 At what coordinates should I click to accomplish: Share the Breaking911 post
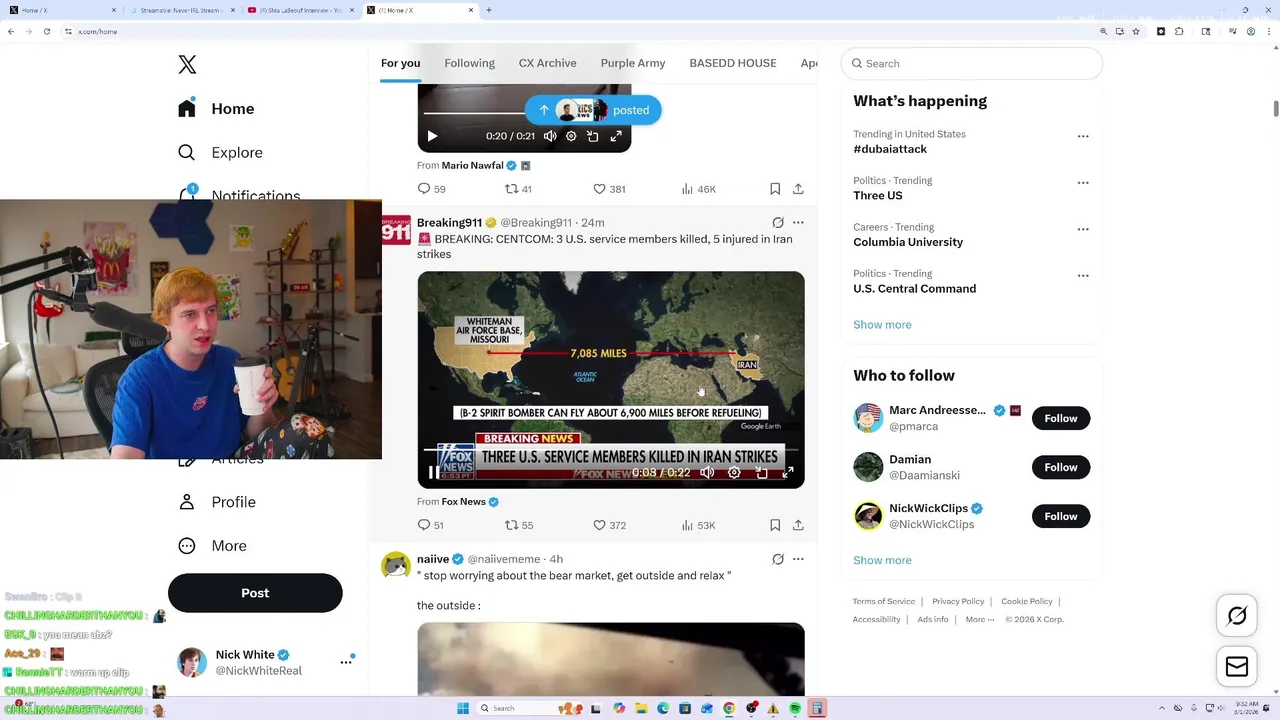(798, 525)
